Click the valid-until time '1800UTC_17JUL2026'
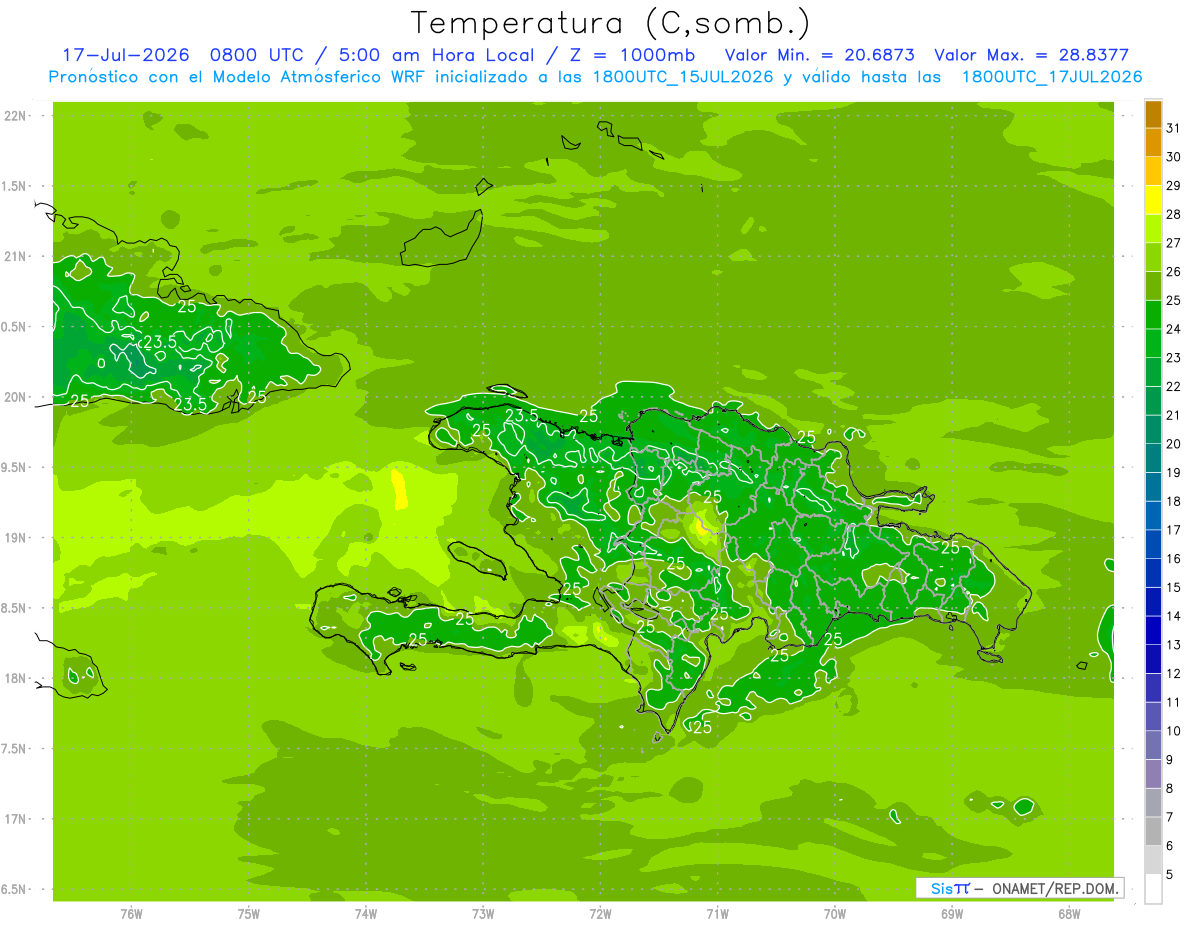This screenshot has height=927, width=1200. (1050, 77)
